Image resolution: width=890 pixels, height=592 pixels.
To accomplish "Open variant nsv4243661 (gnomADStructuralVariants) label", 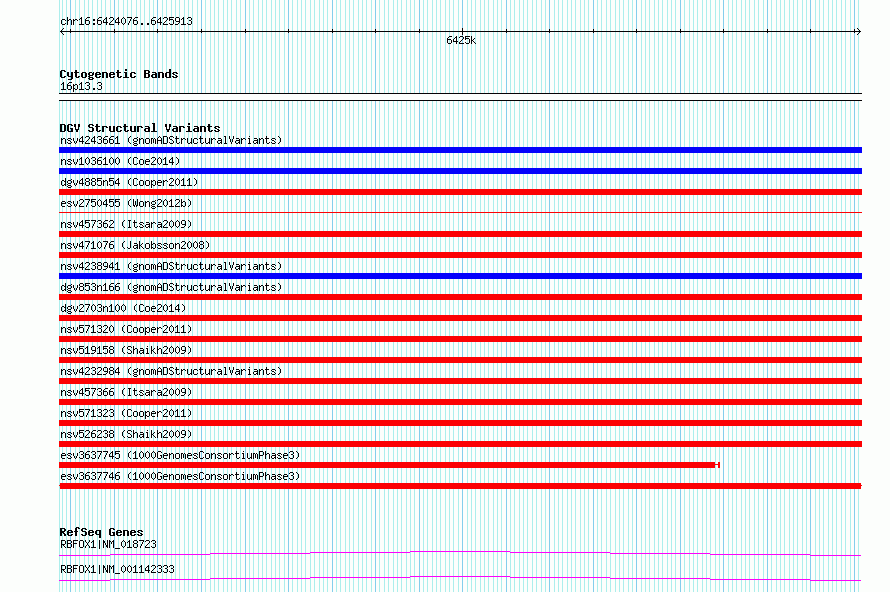I will tap(171, 140).
